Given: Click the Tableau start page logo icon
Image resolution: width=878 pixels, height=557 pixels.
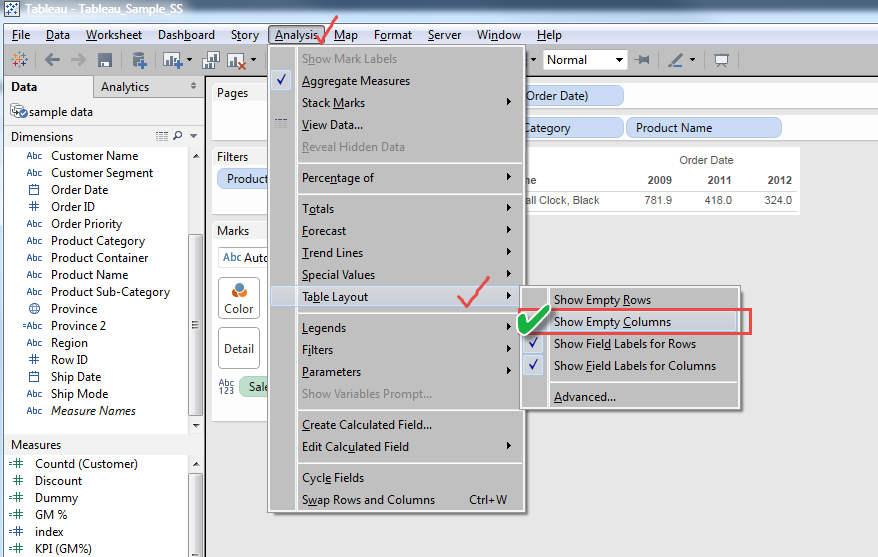Looking at the screenshot, I should point(19,60).
